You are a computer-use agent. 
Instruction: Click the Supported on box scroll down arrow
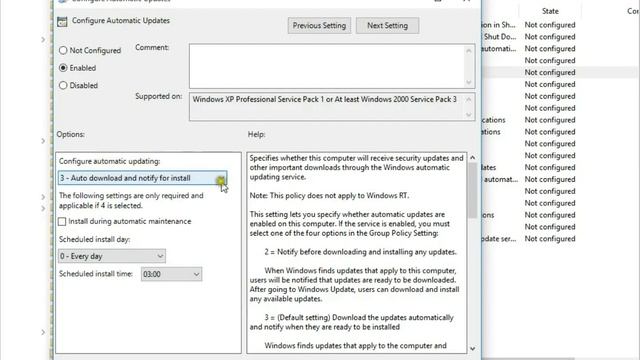pyautogui.click(x=469, y=115)
